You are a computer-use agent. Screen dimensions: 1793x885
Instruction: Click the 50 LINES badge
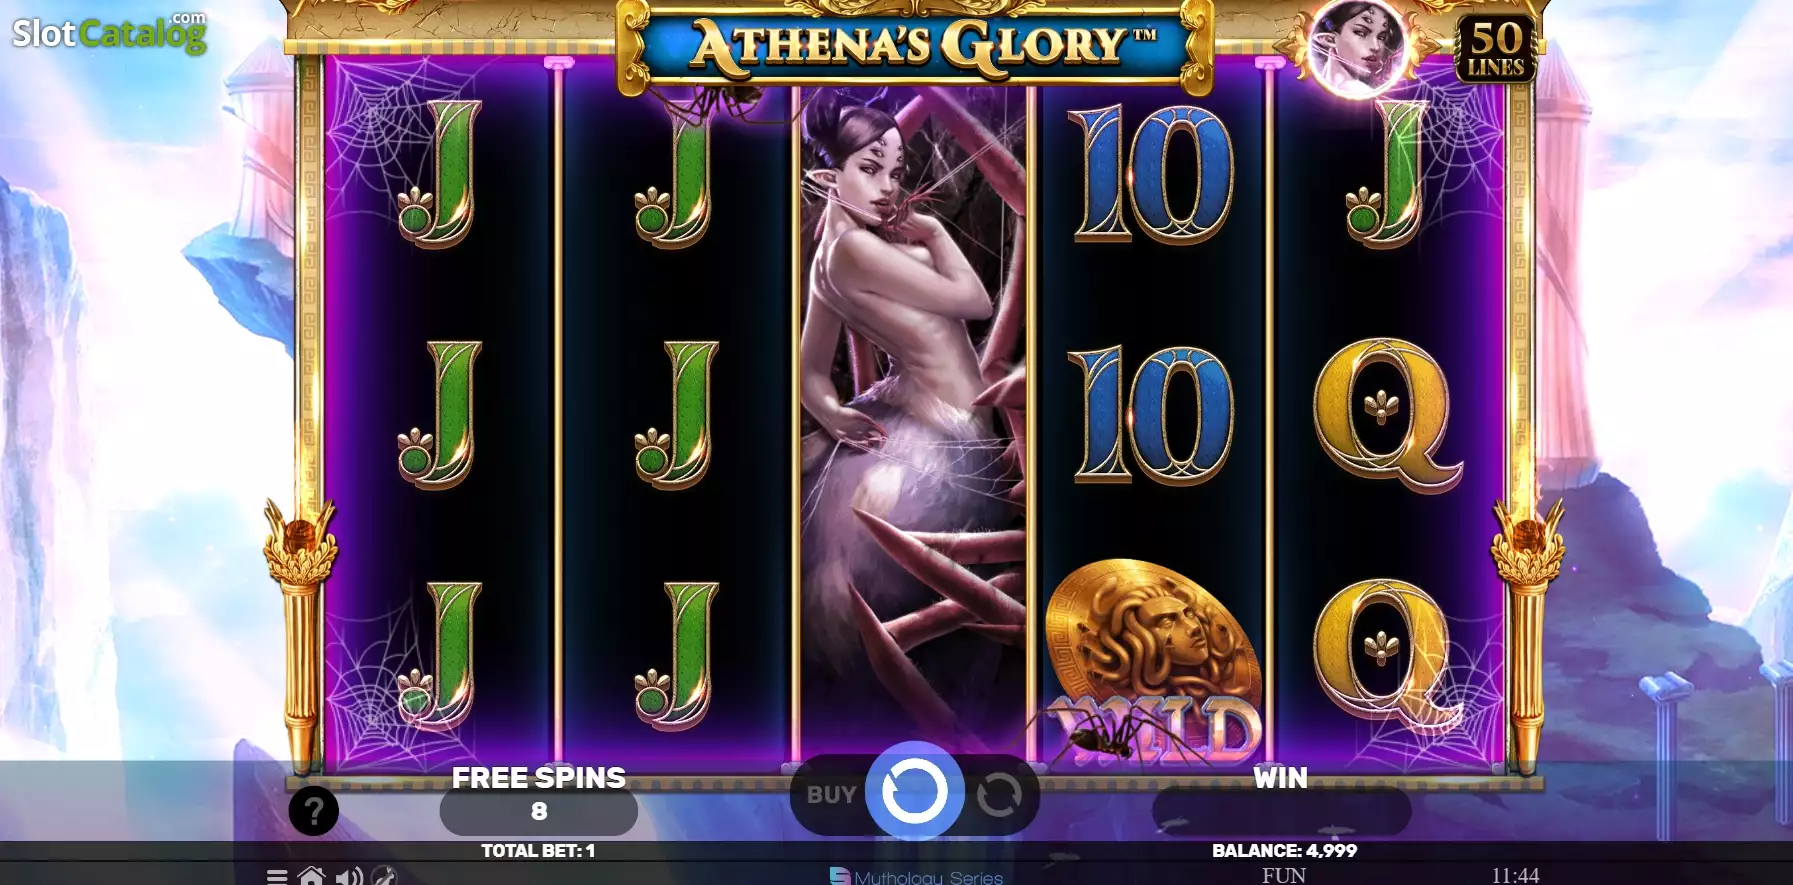pyautogui.click(x=1496, y=48)
